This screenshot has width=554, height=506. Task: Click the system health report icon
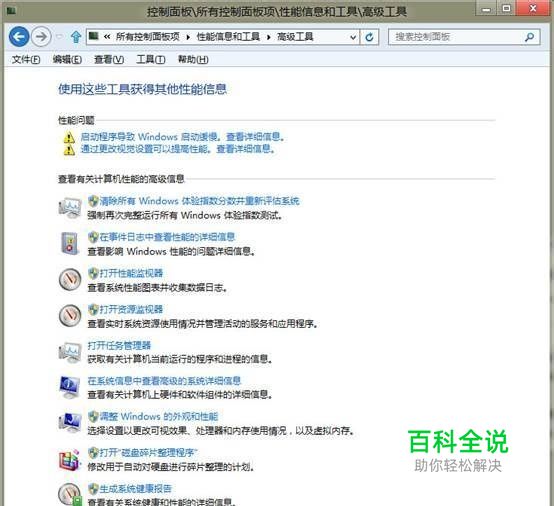tap(70, 495)
